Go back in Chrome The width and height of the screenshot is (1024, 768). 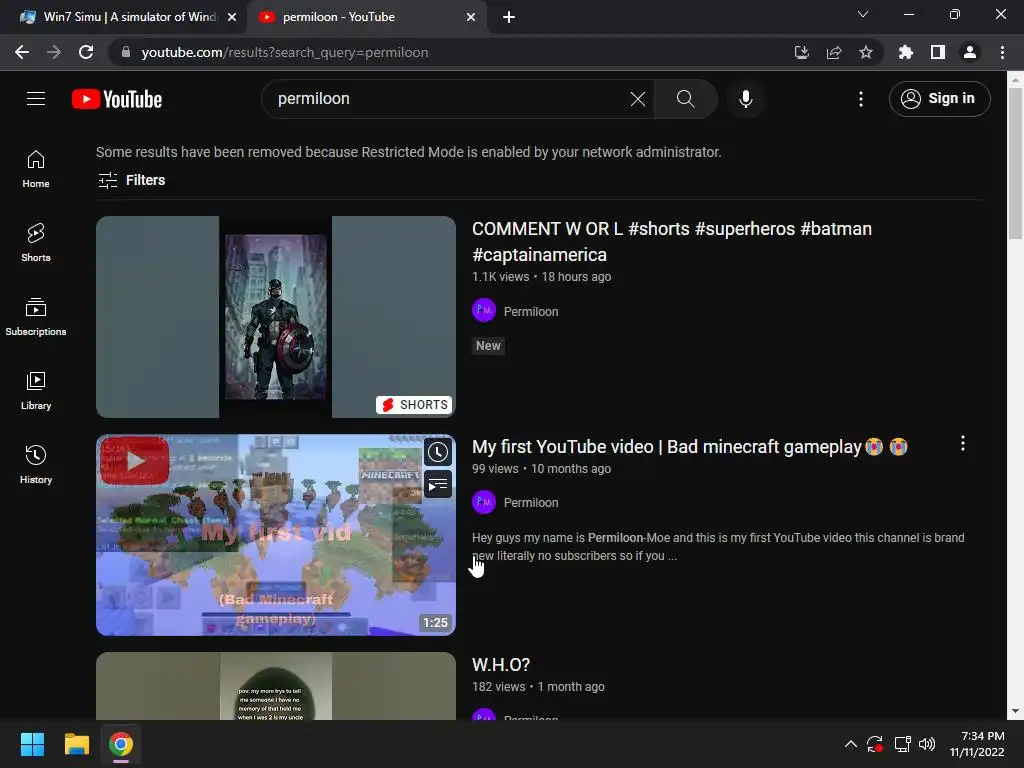pos(22,52)
